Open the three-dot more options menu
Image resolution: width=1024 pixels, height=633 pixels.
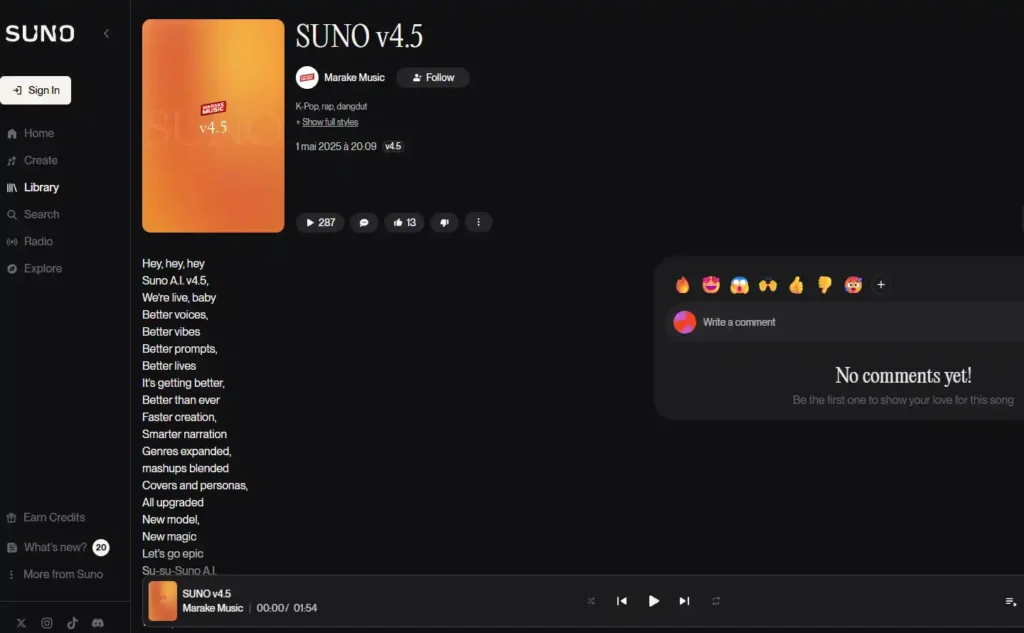(x=478, y=222)
